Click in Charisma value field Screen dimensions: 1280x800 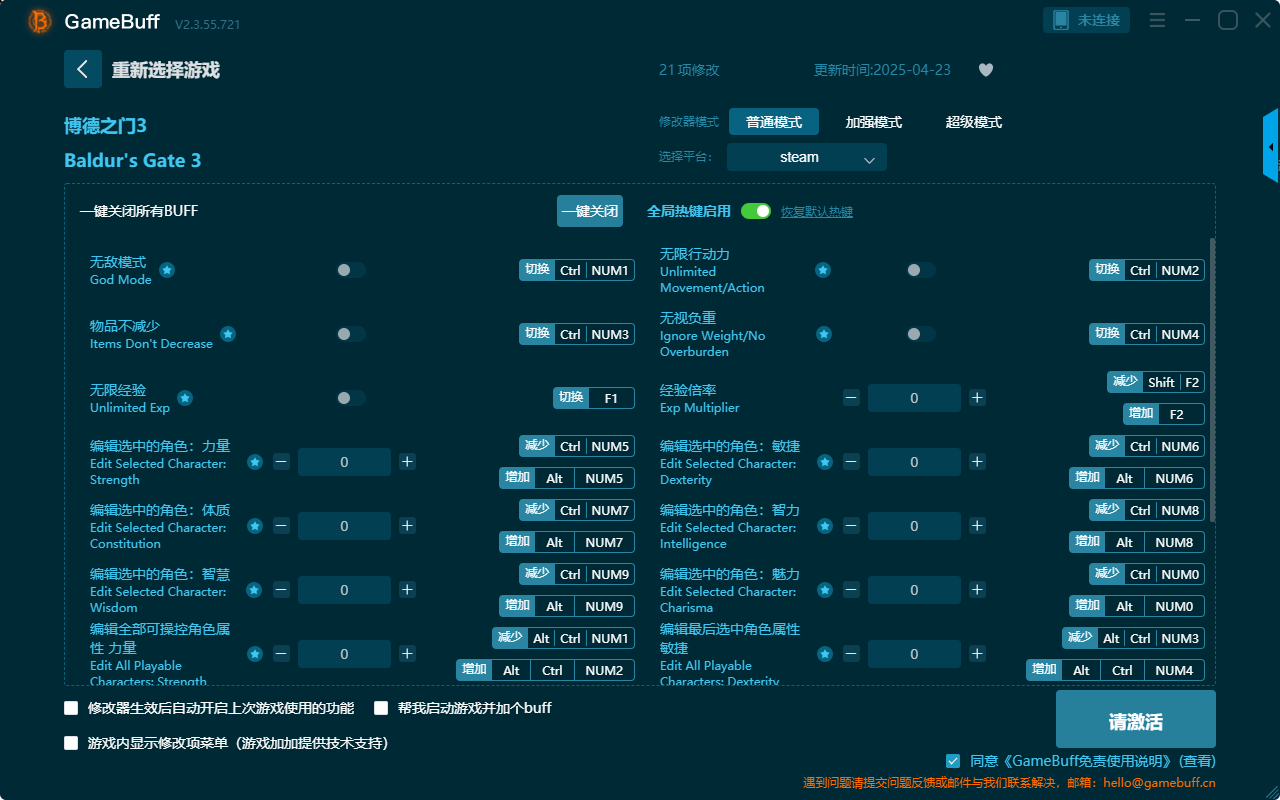[914, 590]
